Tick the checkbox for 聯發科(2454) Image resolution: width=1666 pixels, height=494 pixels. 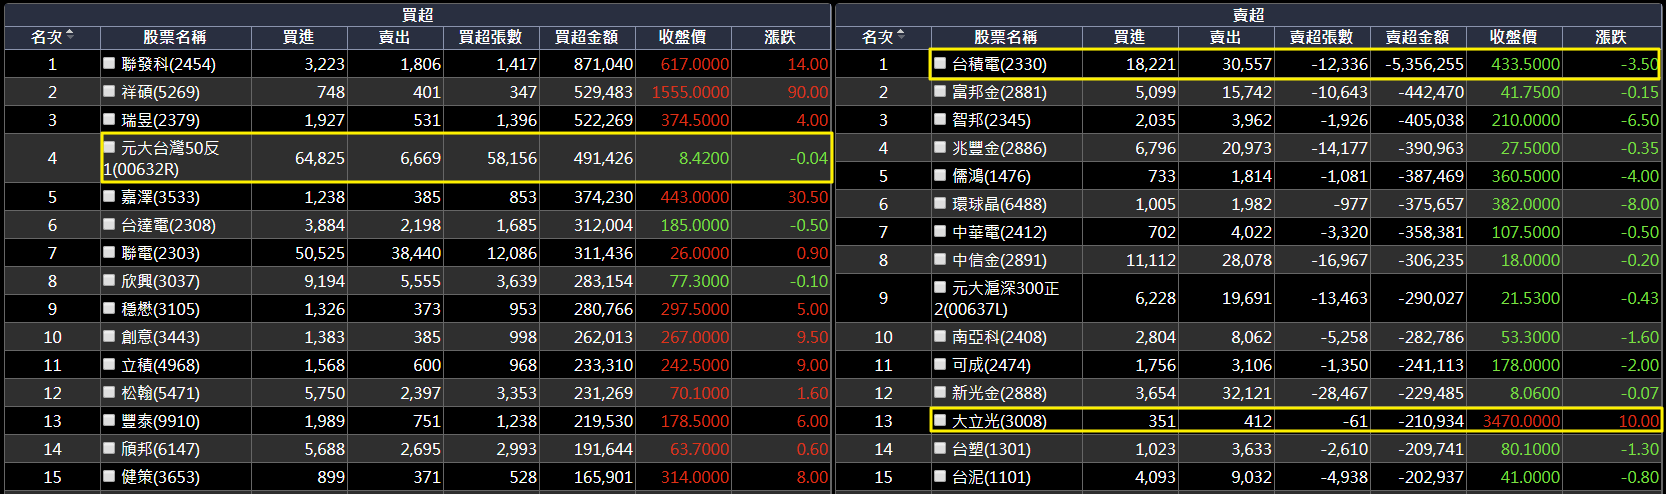coord(109,63)
